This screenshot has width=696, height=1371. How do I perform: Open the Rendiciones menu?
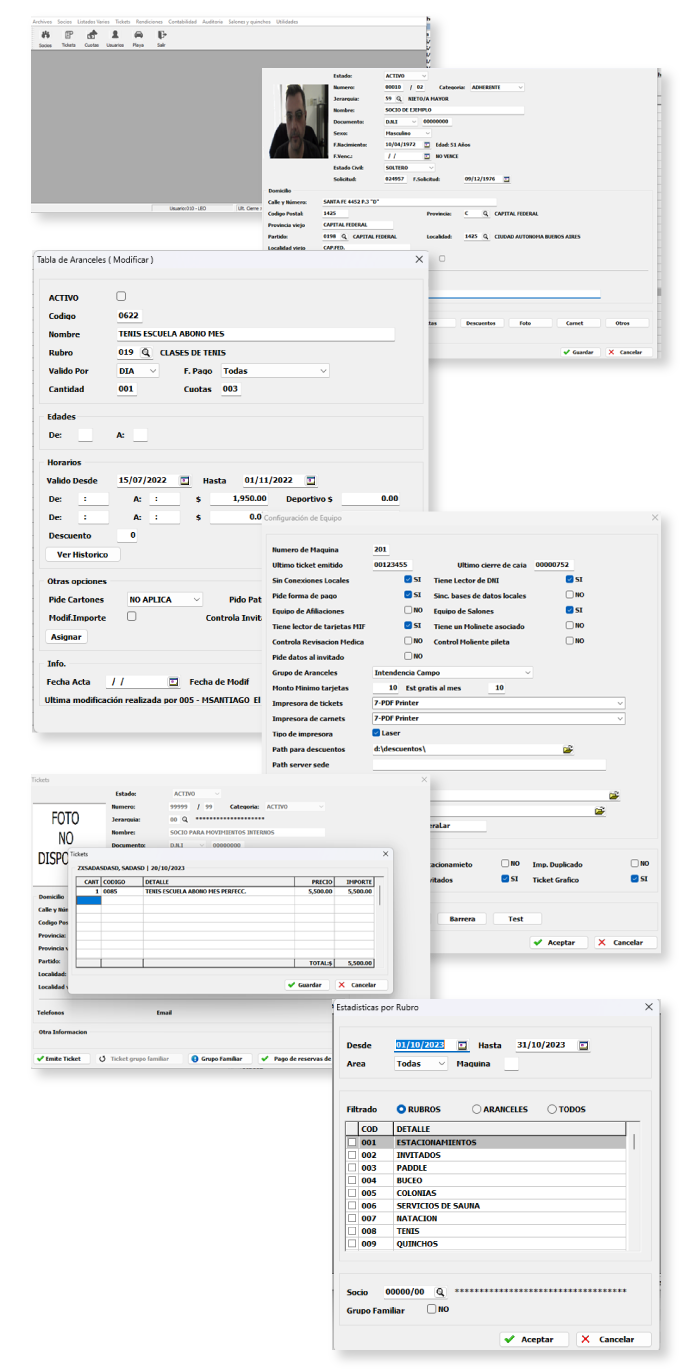click(149, 20)
